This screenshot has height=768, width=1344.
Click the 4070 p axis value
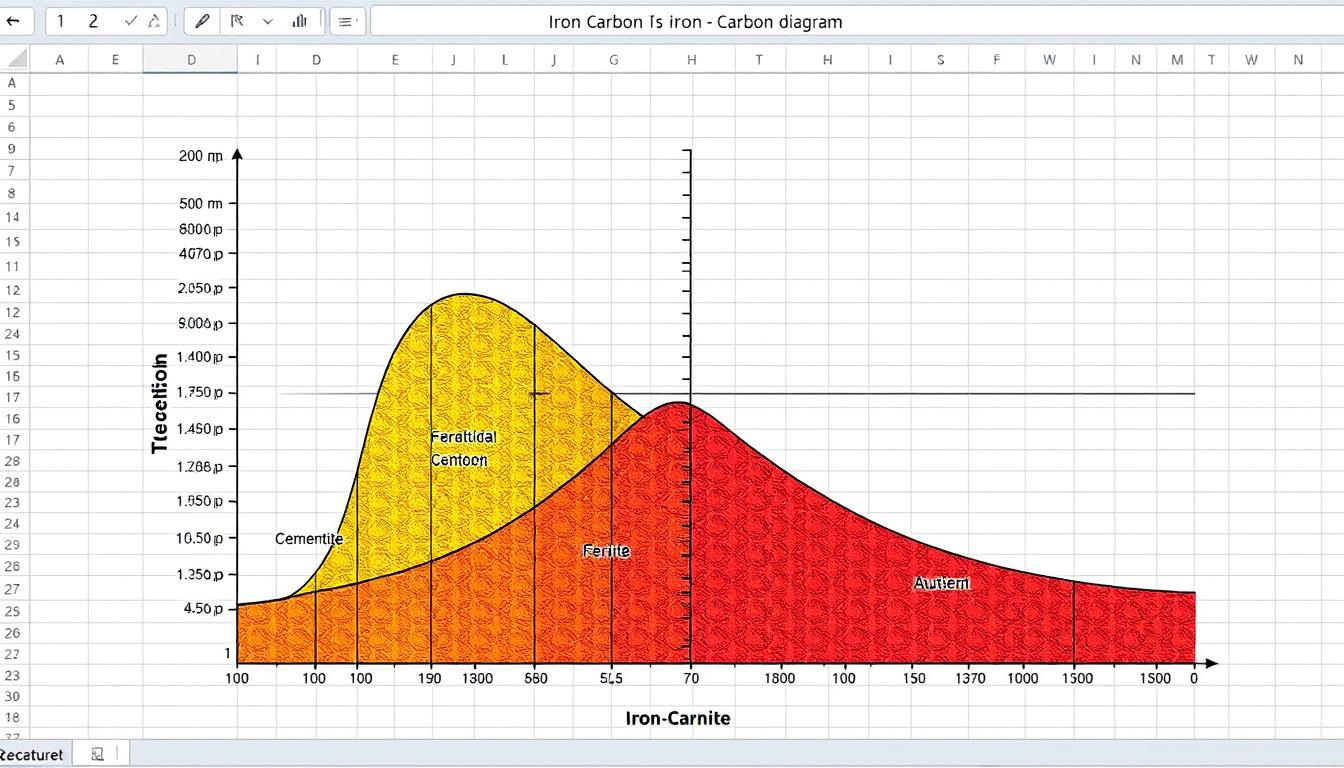(x=201, y=254)
